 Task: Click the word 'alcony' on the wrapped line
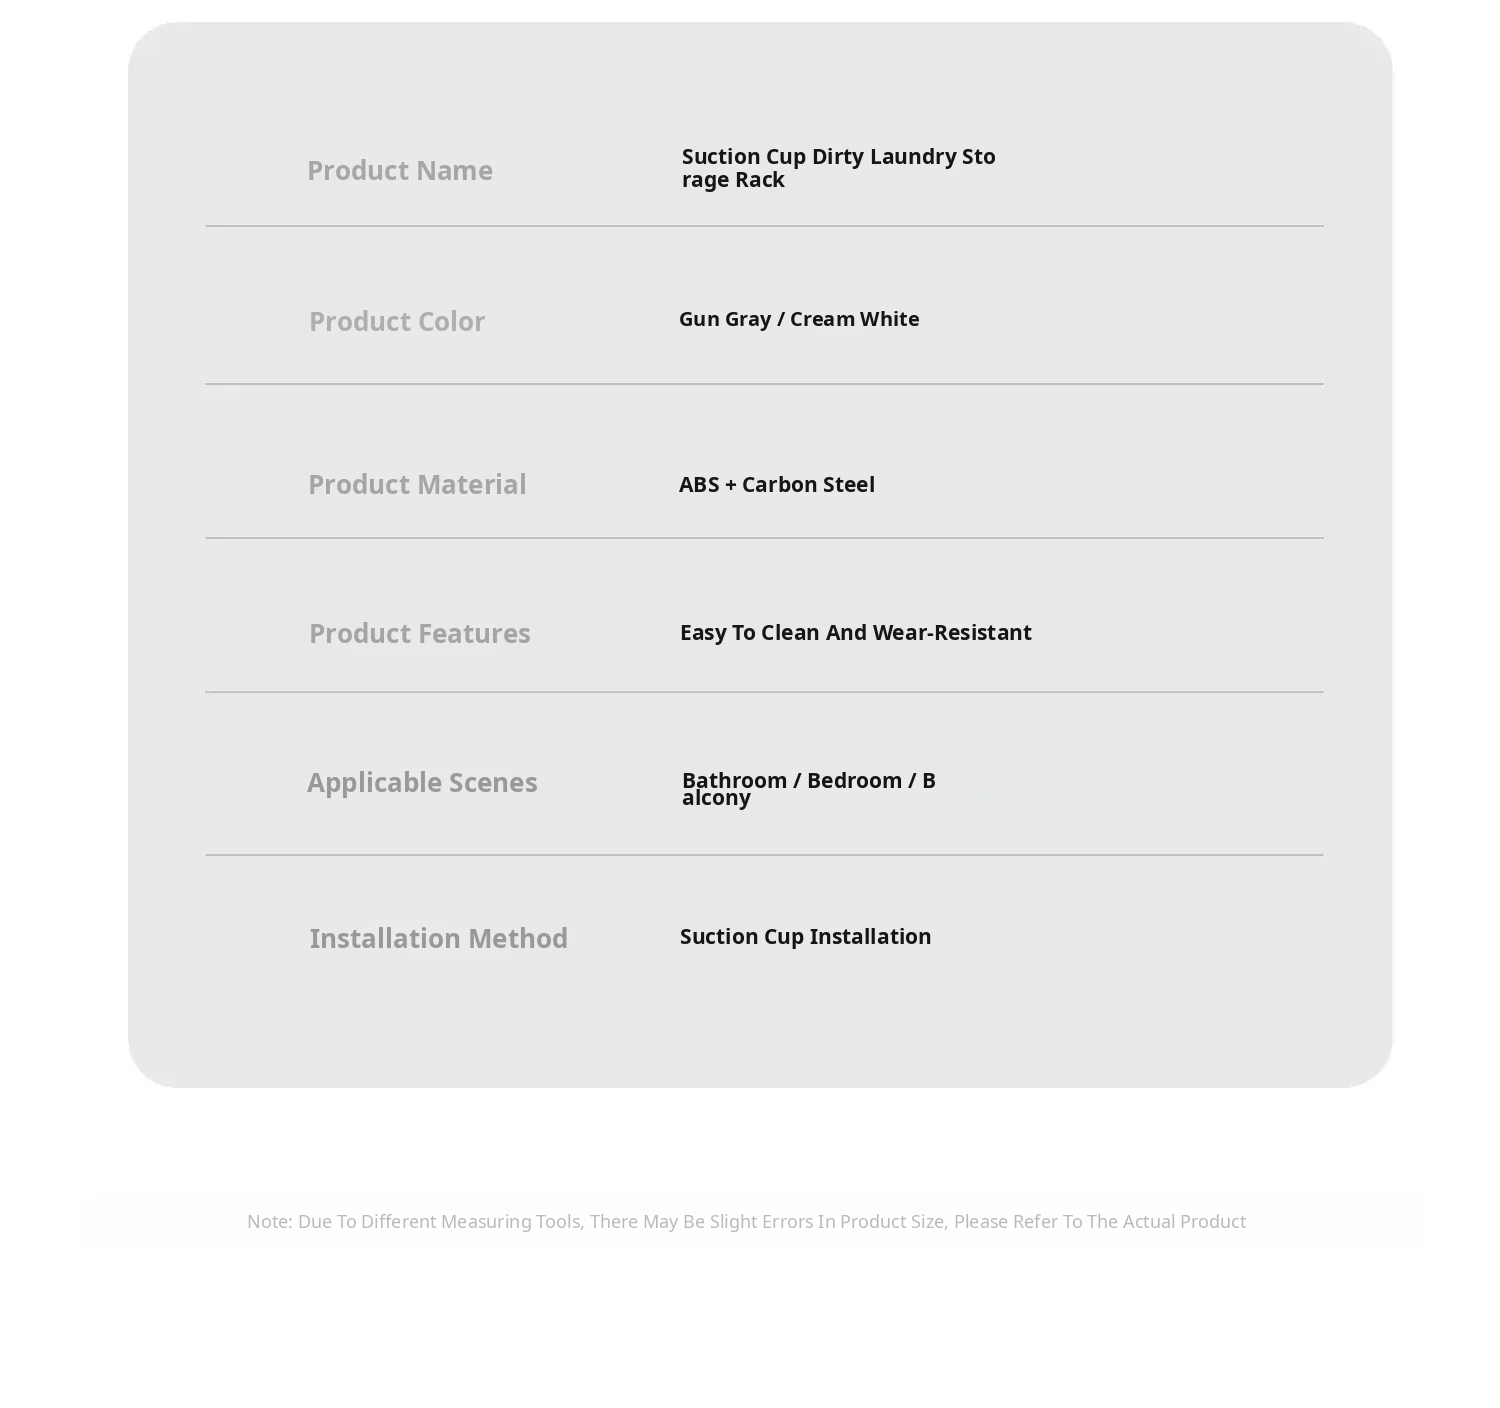coord(716,798)
